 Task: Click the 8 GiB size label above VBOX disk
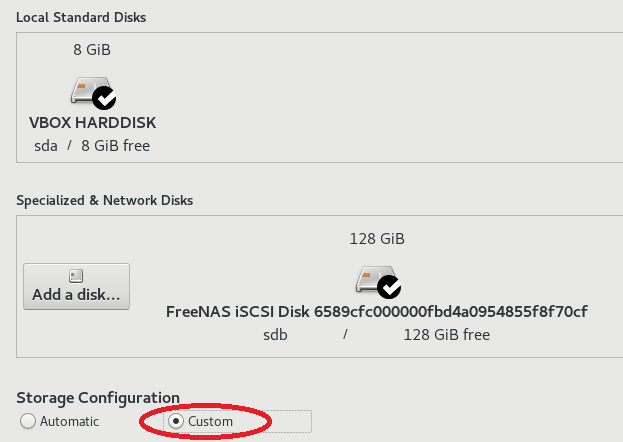92,49
